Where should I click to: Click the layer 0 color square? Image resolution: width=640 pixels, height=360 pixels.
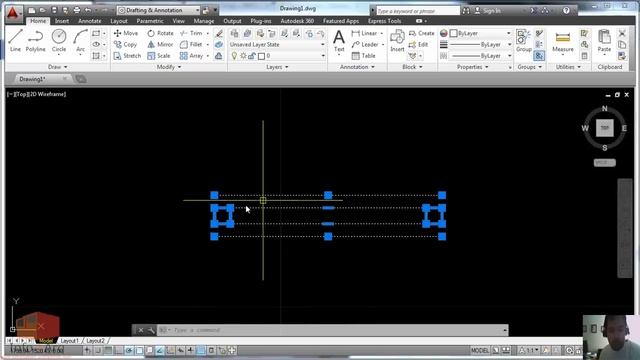(261, 56)
